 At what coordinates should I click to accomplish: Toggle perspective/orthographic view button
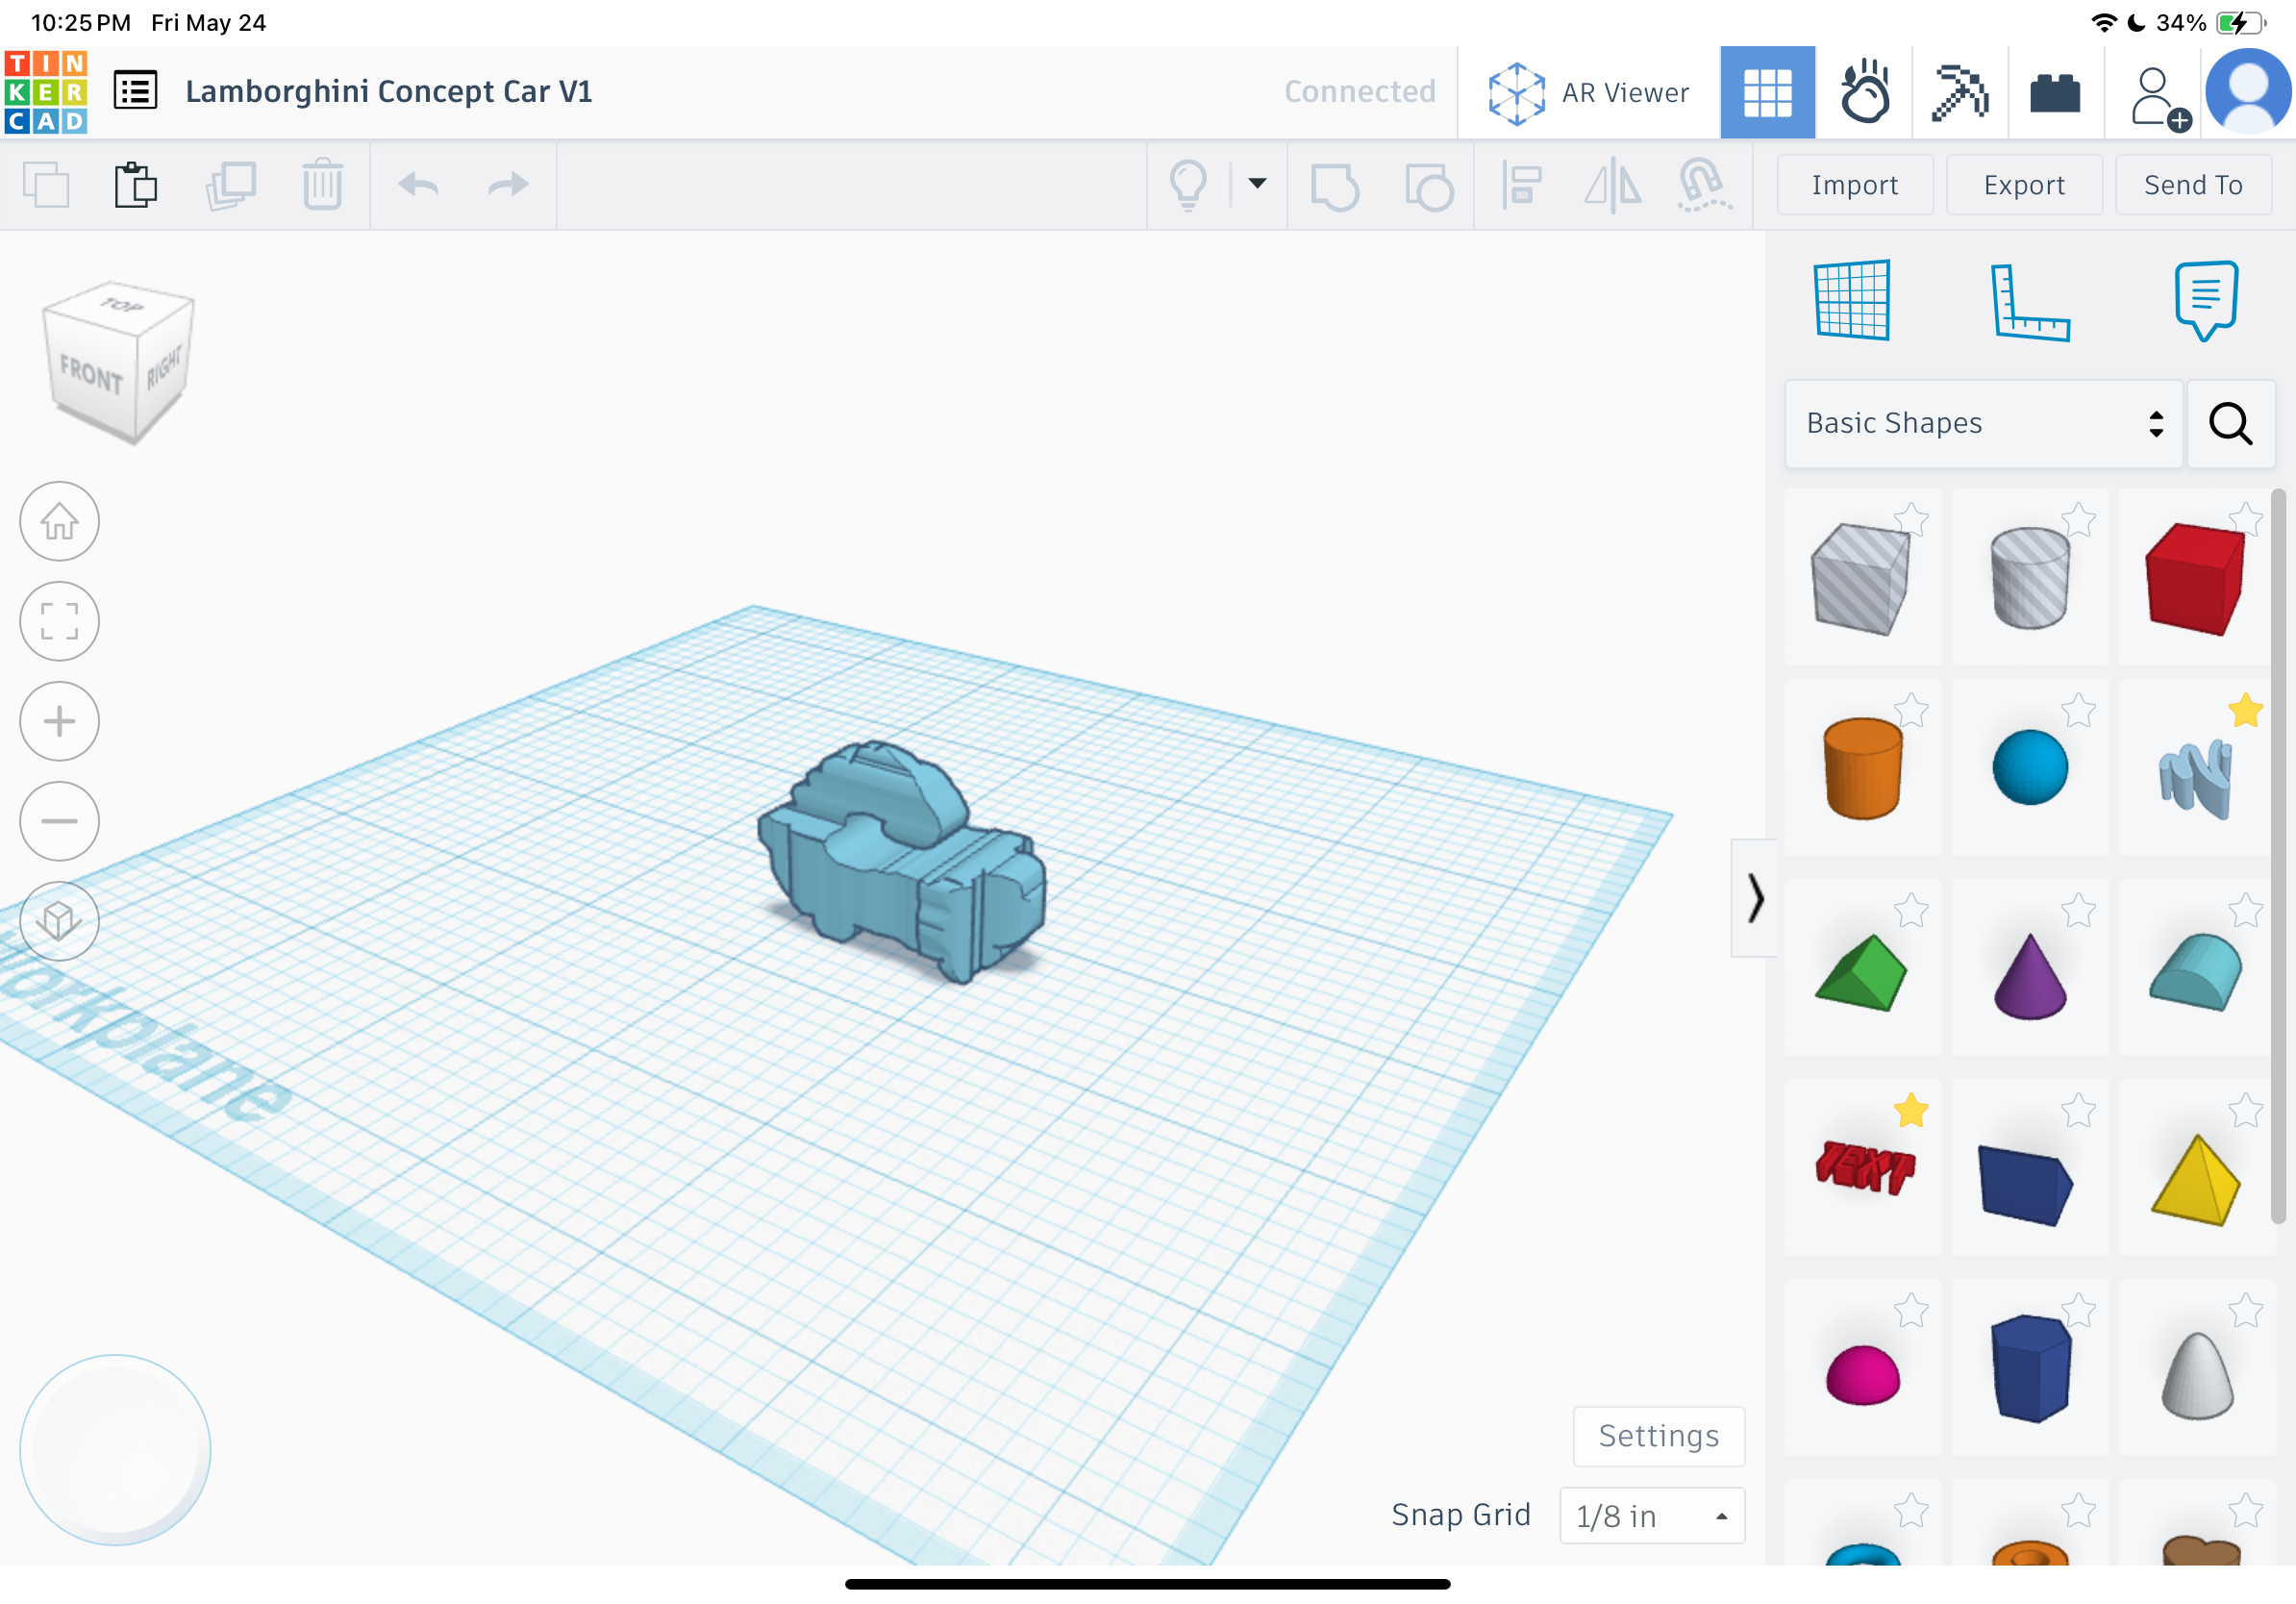pyautogui.click(x=59, y=921)
